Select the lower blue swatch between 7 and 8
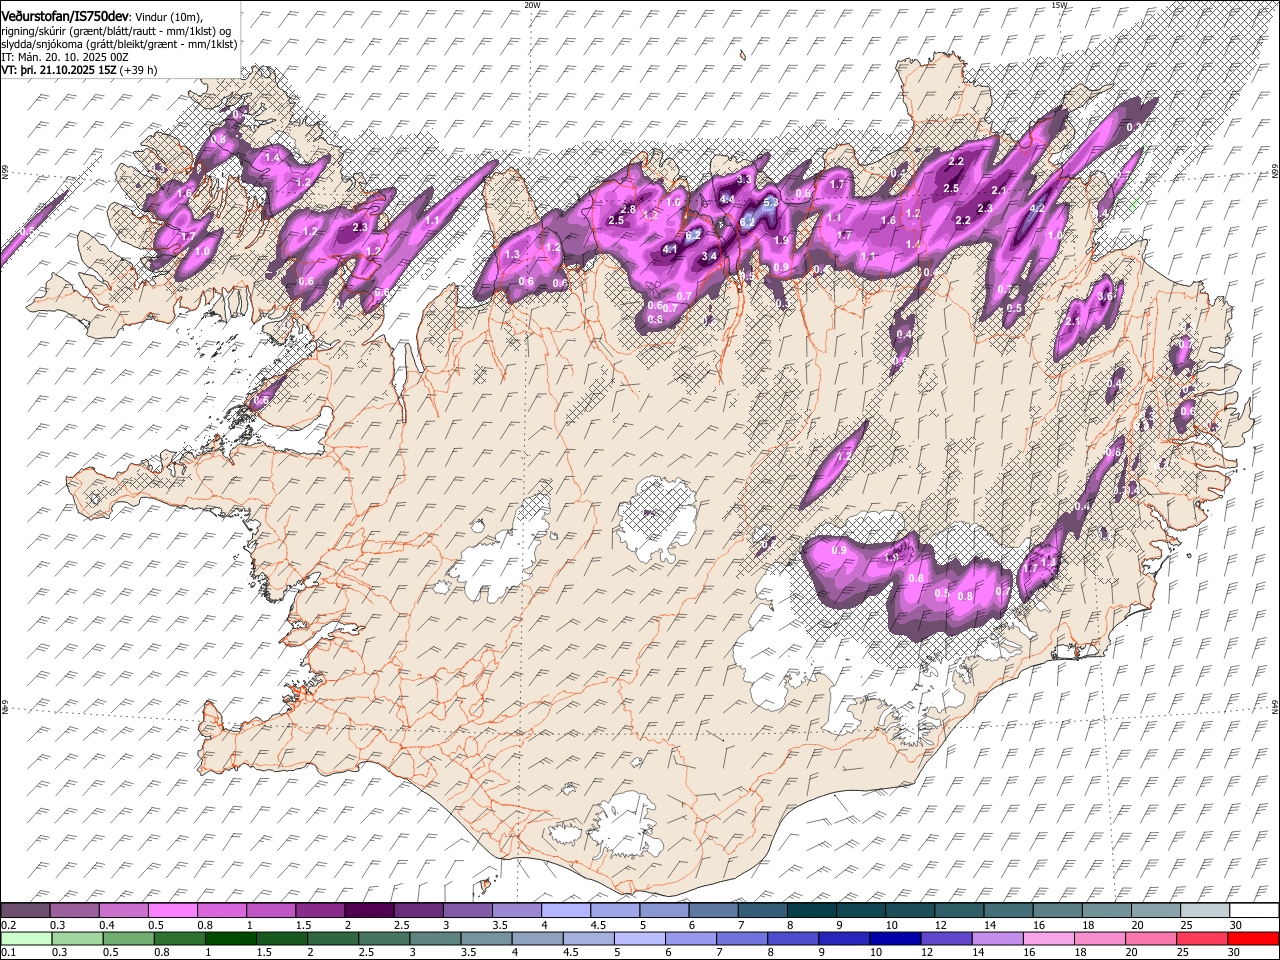 [x=741, y=938]
